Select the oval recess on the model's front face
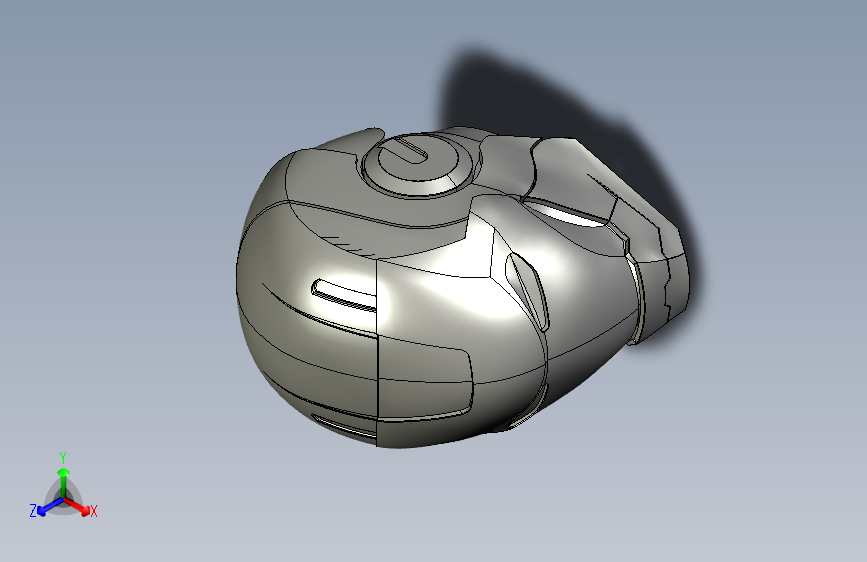Screen dimensions: 867x562 point(527,290)
